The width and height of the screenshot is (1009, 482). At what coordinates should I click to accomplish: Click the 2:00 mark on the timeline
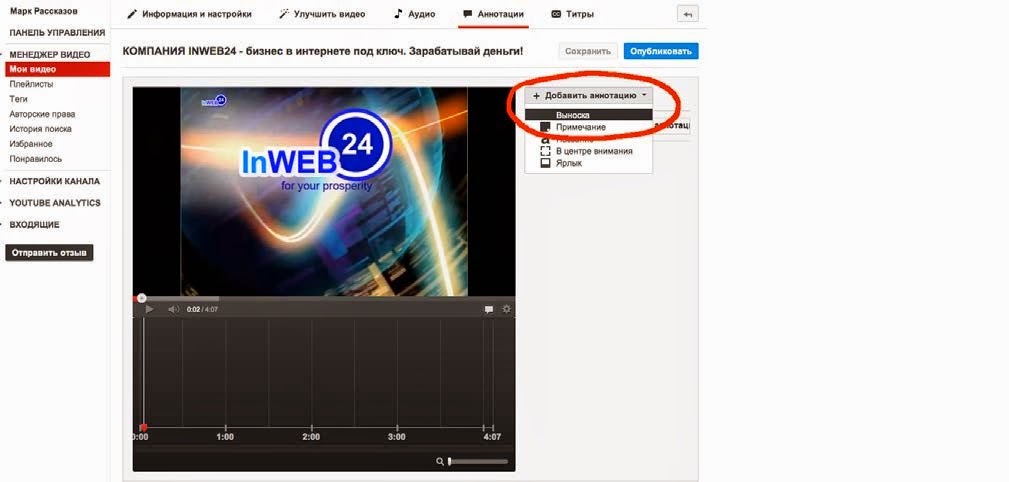[311, 437]
